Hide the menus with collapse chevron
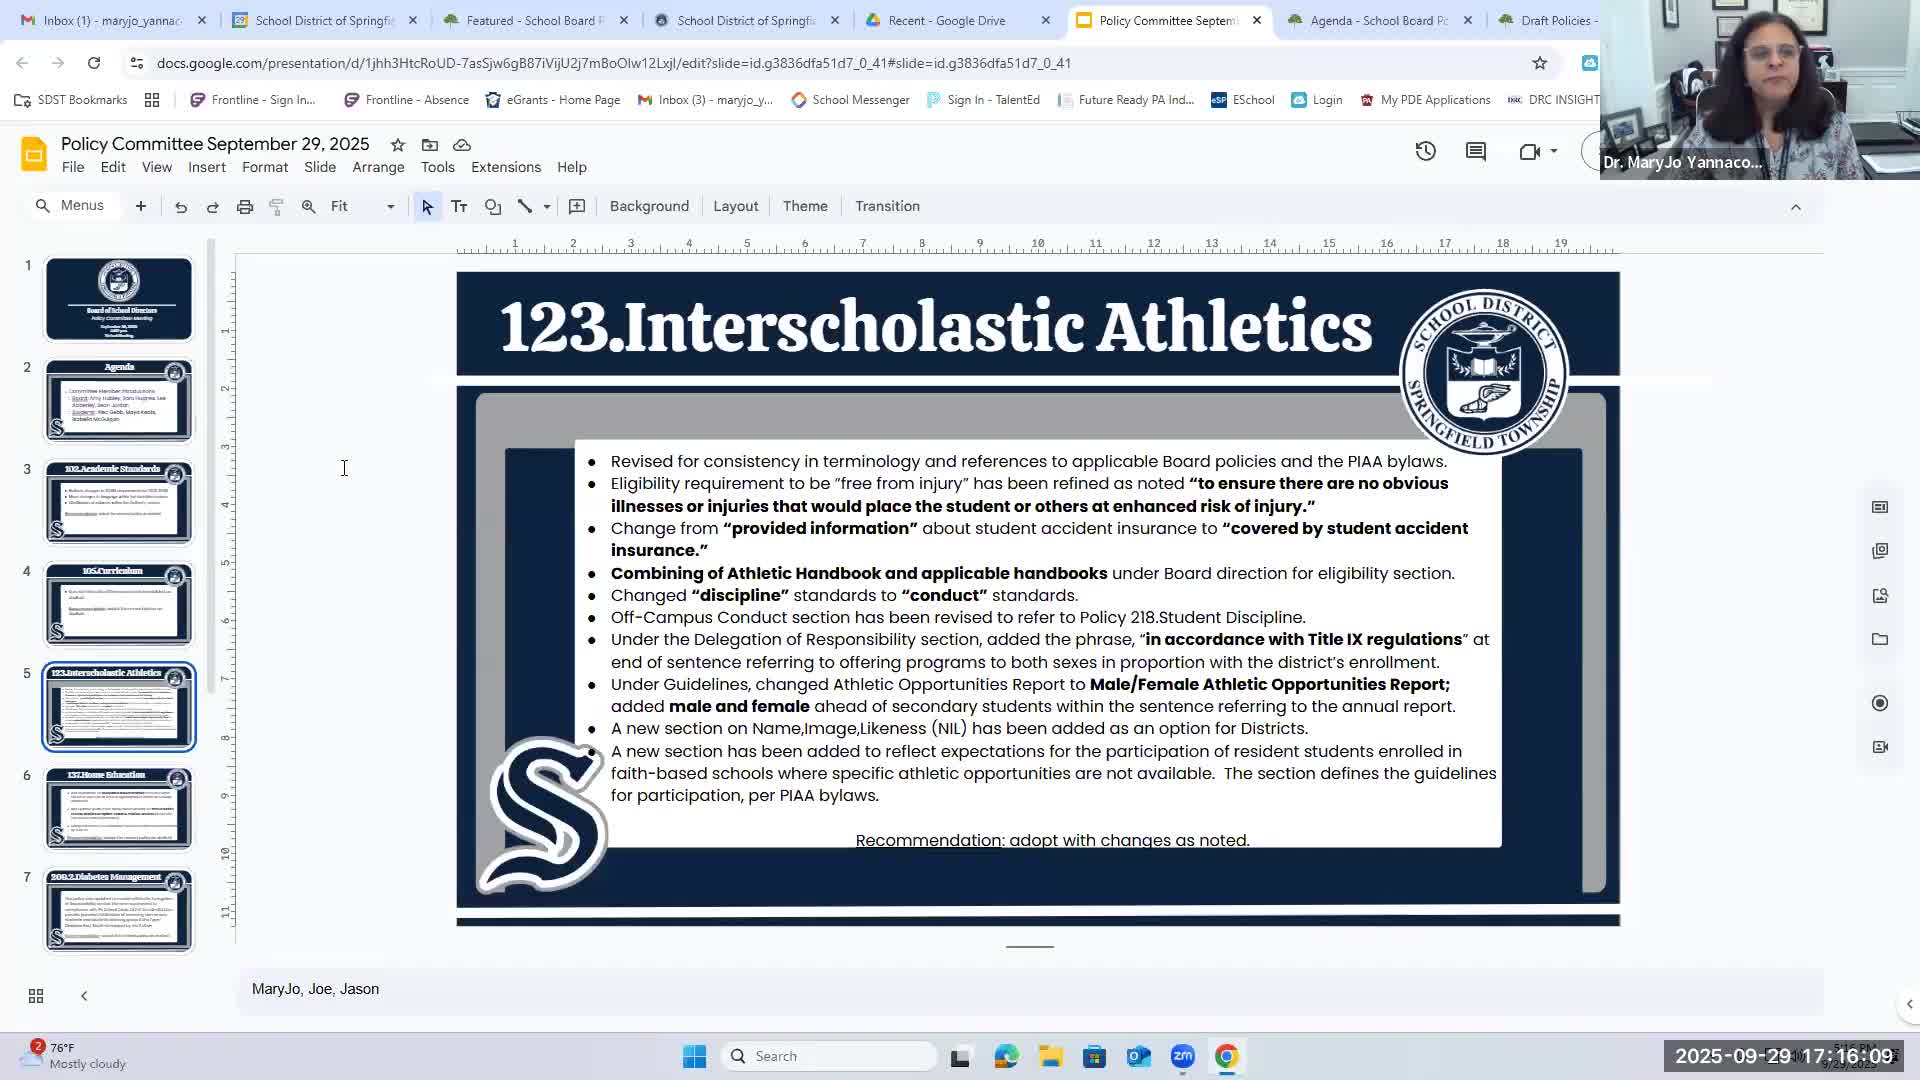1920x1080 pixels. coord(1795,207)
